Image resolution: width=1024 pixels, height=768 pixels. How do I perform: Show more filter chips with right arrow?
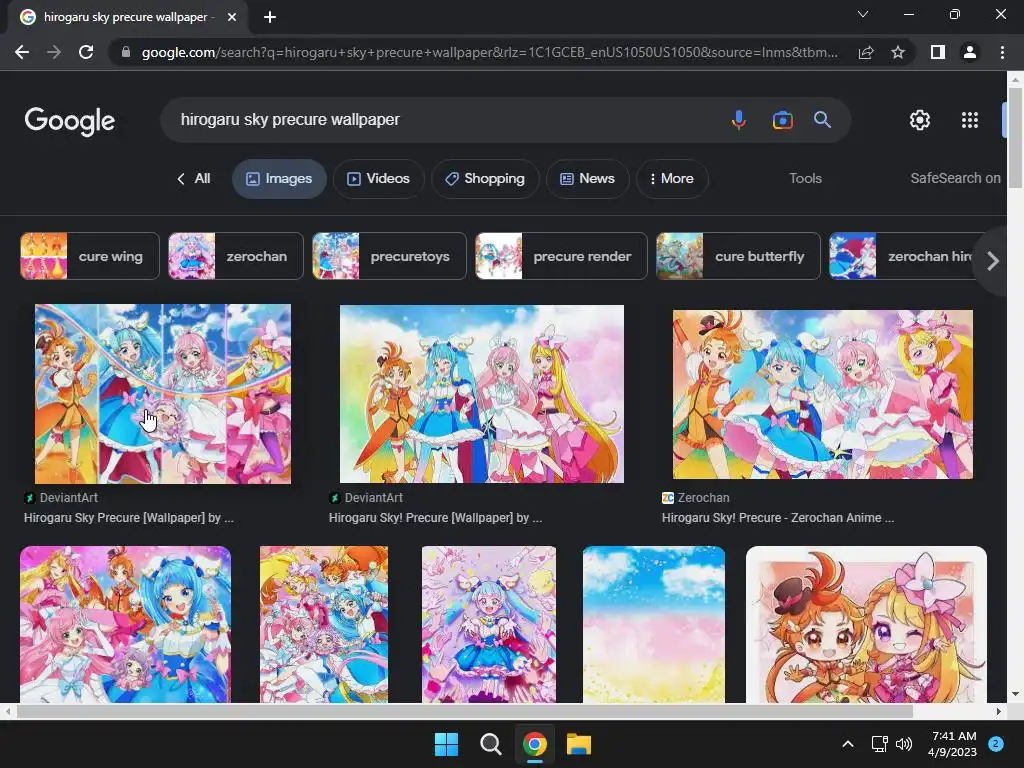[992, 261]
